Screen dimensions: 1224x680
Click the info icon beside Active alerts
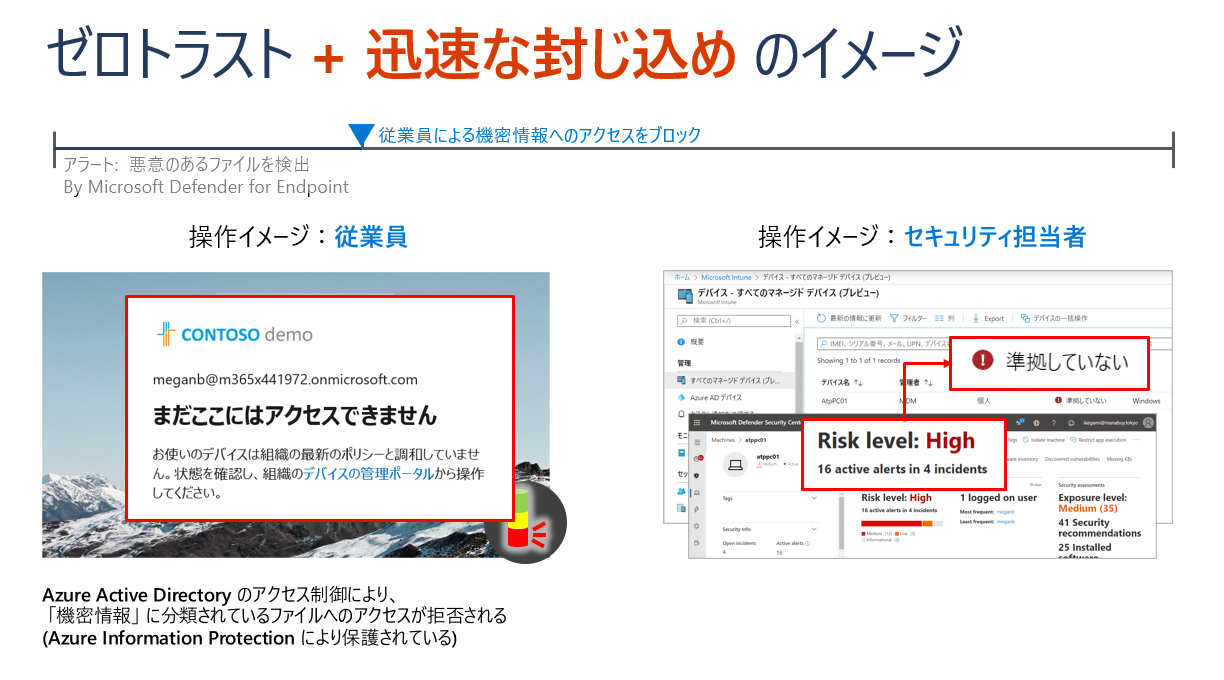point(808,543)
